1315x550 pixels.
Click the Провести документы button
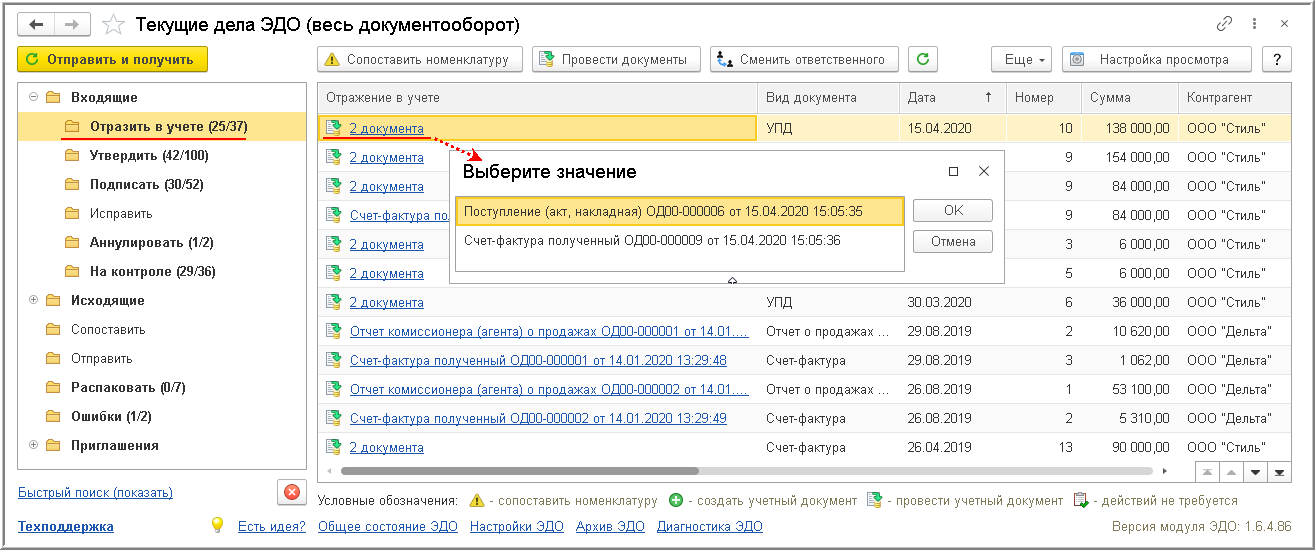614,59
